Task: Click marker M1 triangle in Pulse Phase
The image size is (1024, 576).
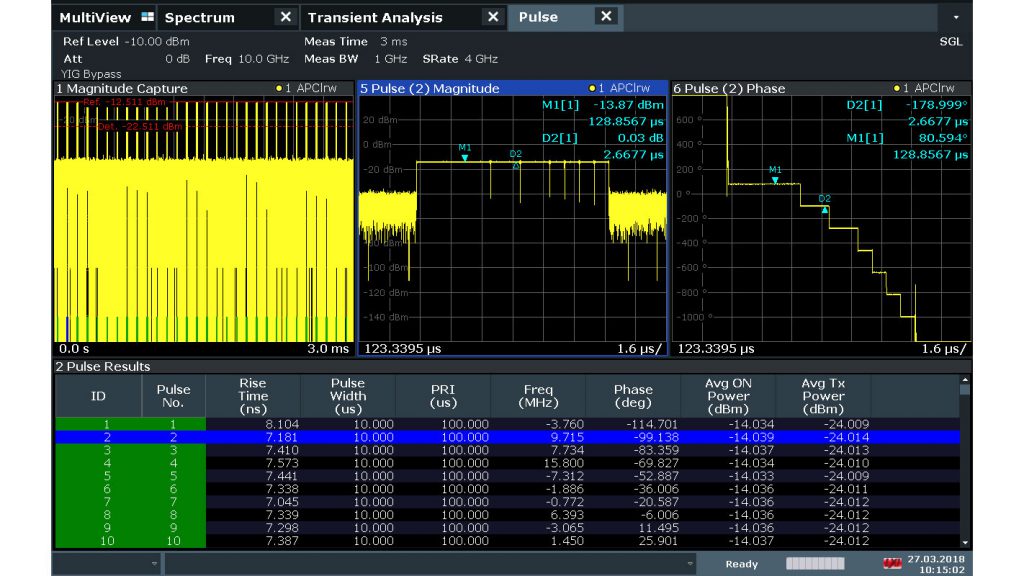Action: tap(775, 179)
